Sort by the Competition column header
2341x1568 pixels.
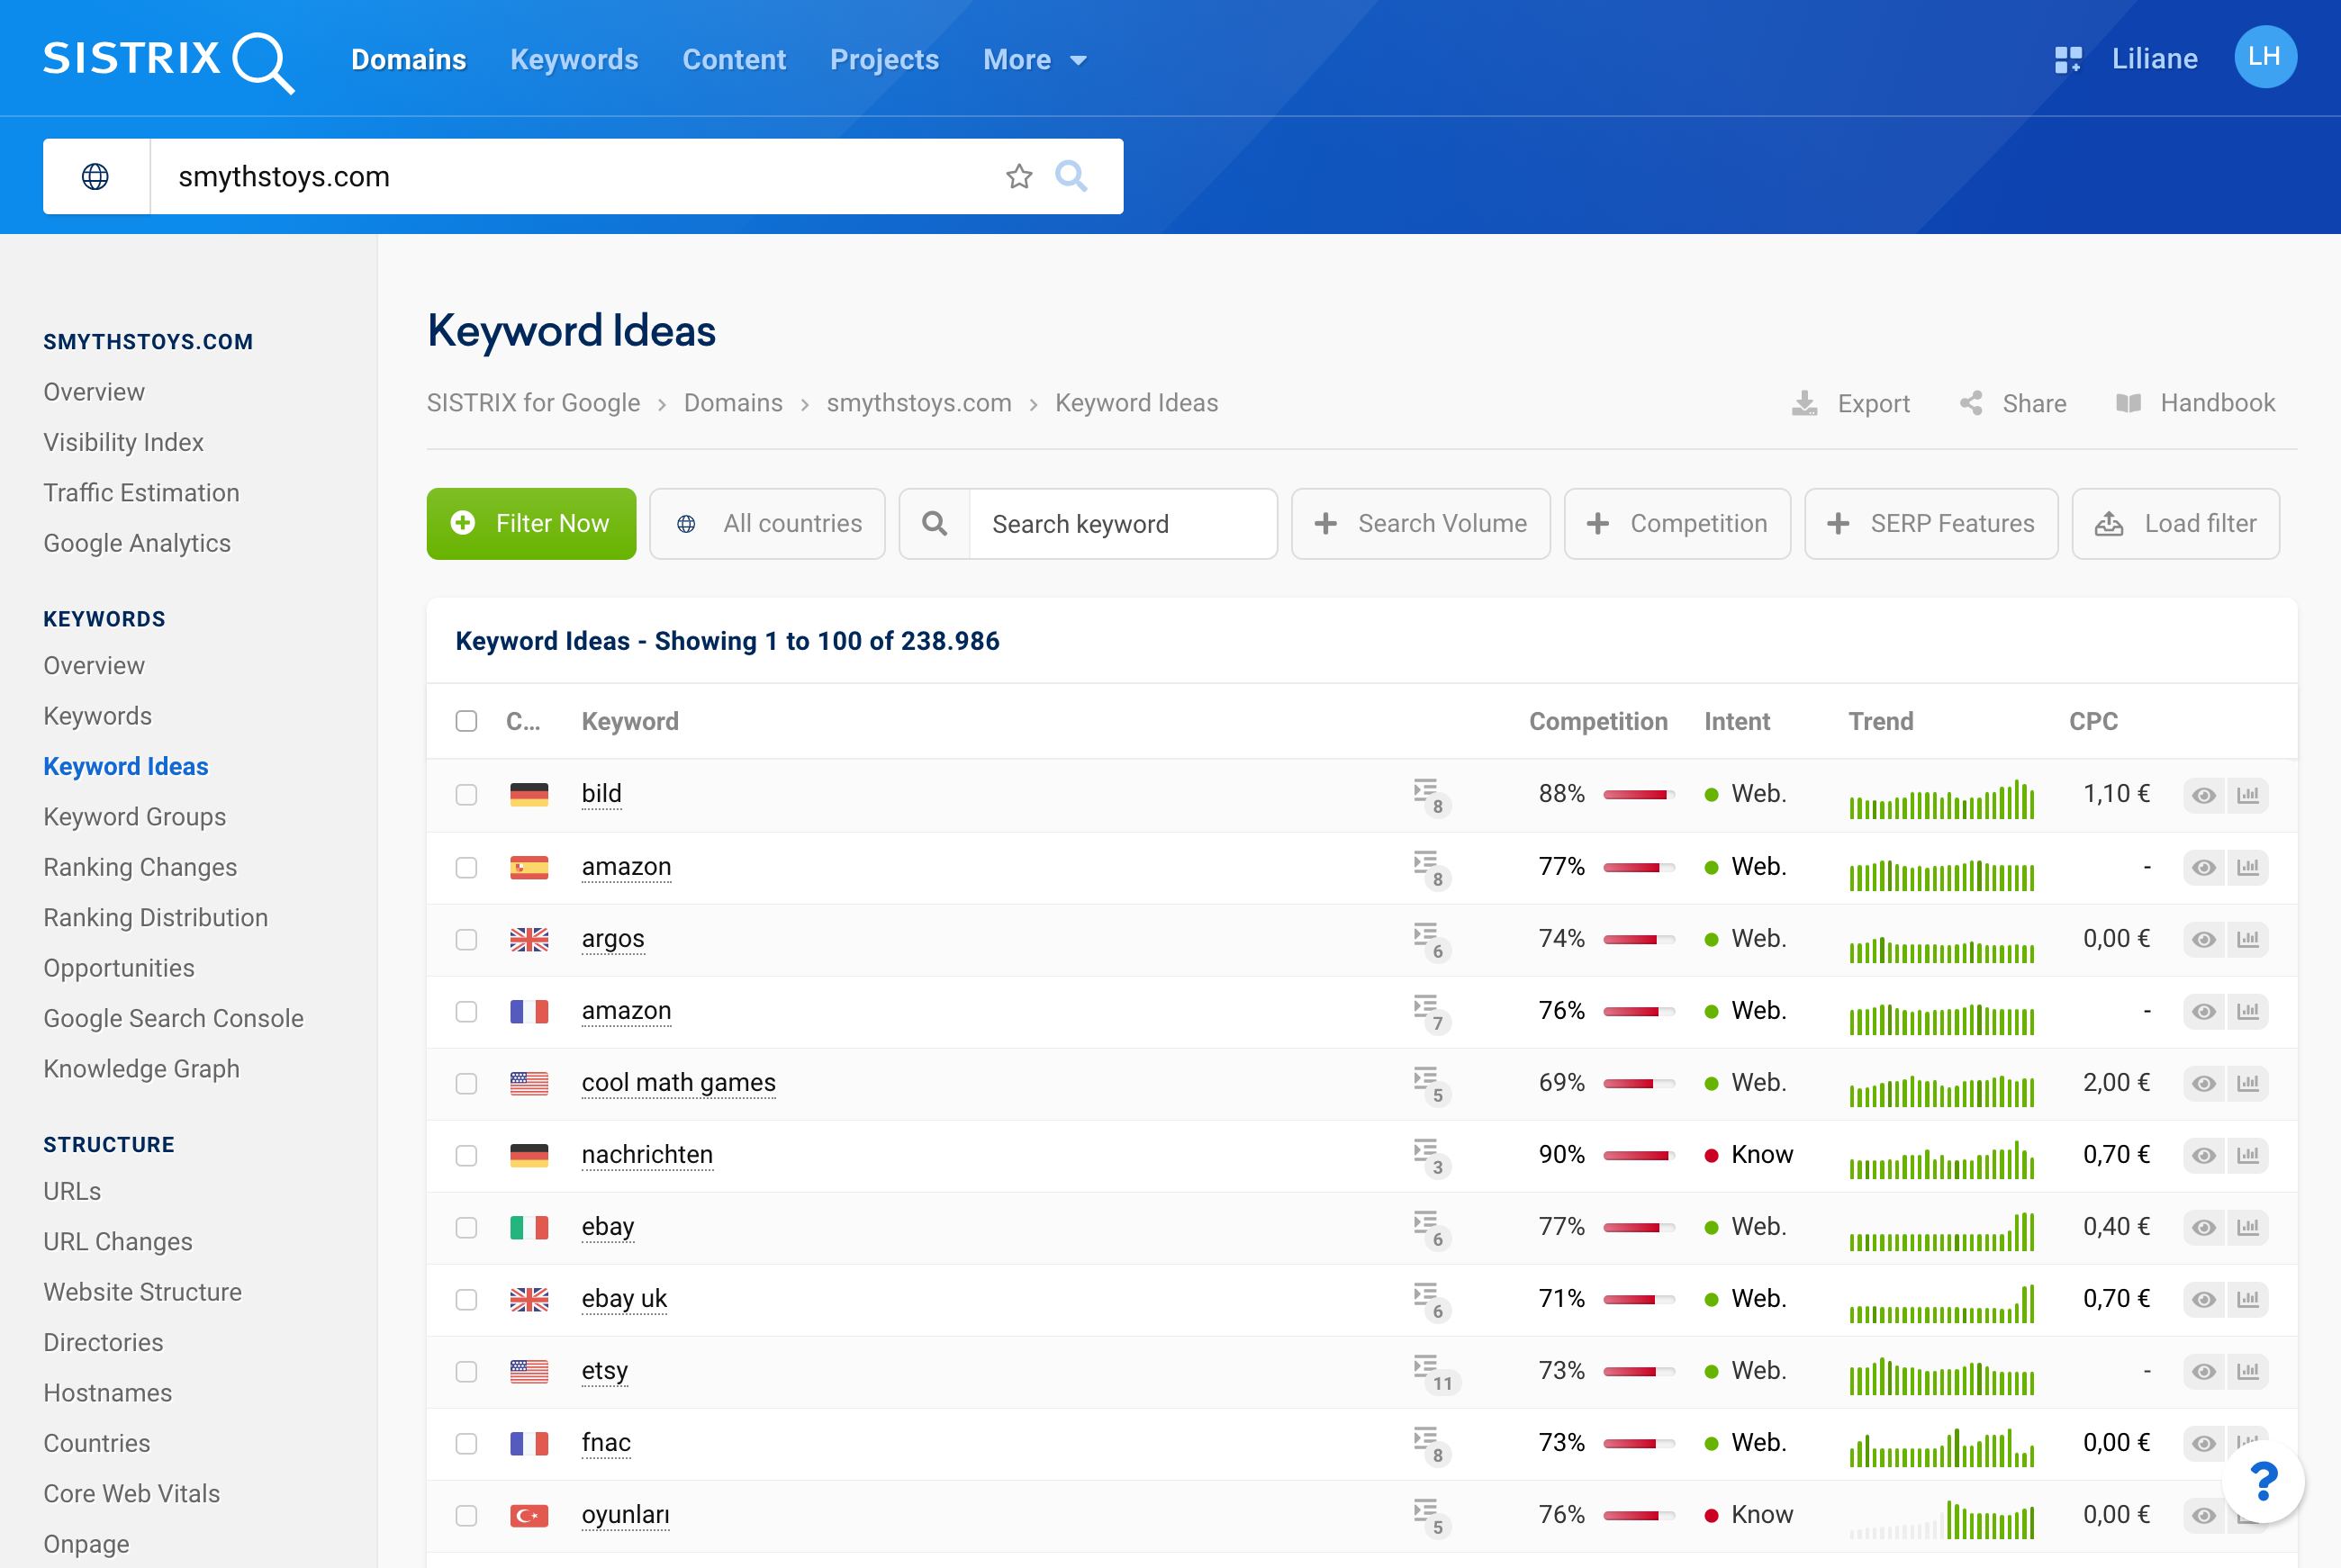(1597, 721)
